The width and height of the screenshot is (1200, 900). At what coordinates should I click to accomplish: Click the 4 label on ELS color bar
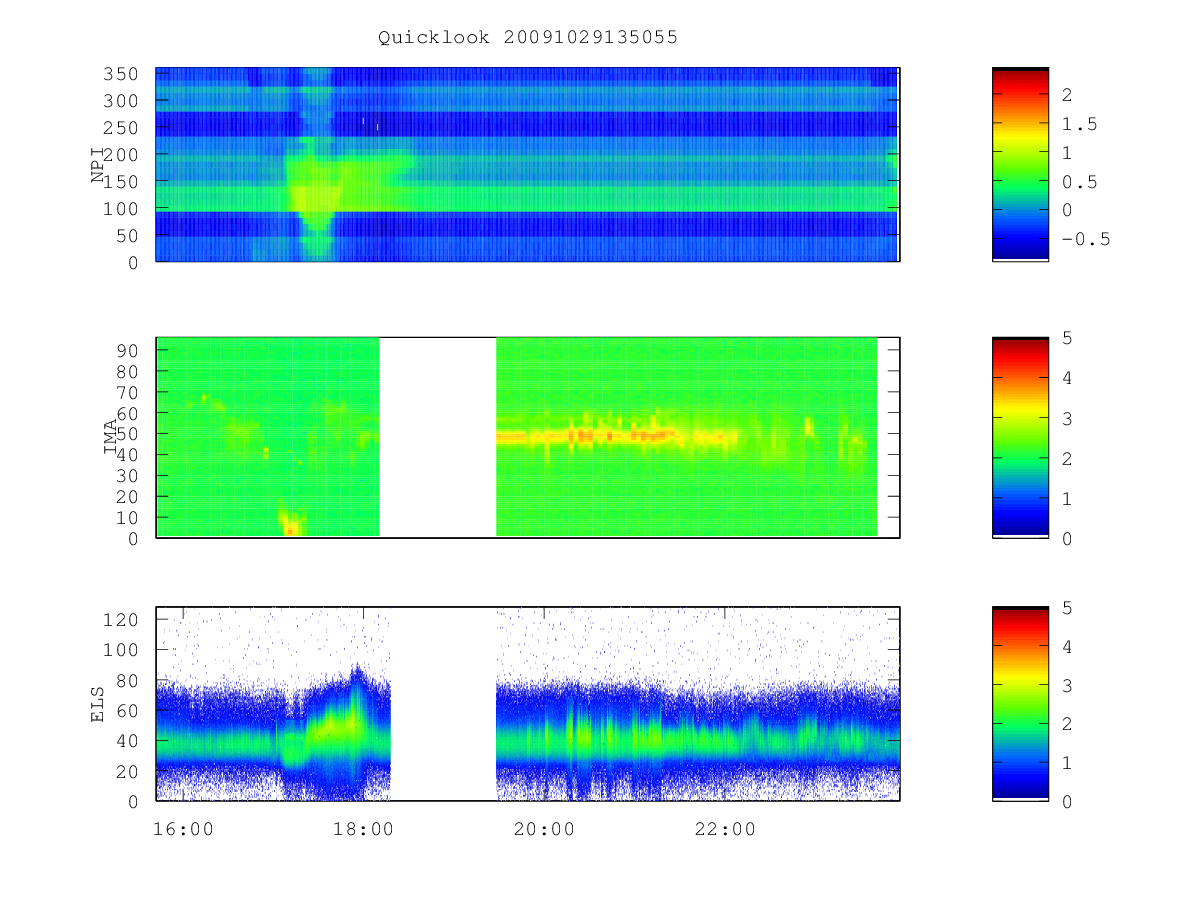coord(1067,646)
